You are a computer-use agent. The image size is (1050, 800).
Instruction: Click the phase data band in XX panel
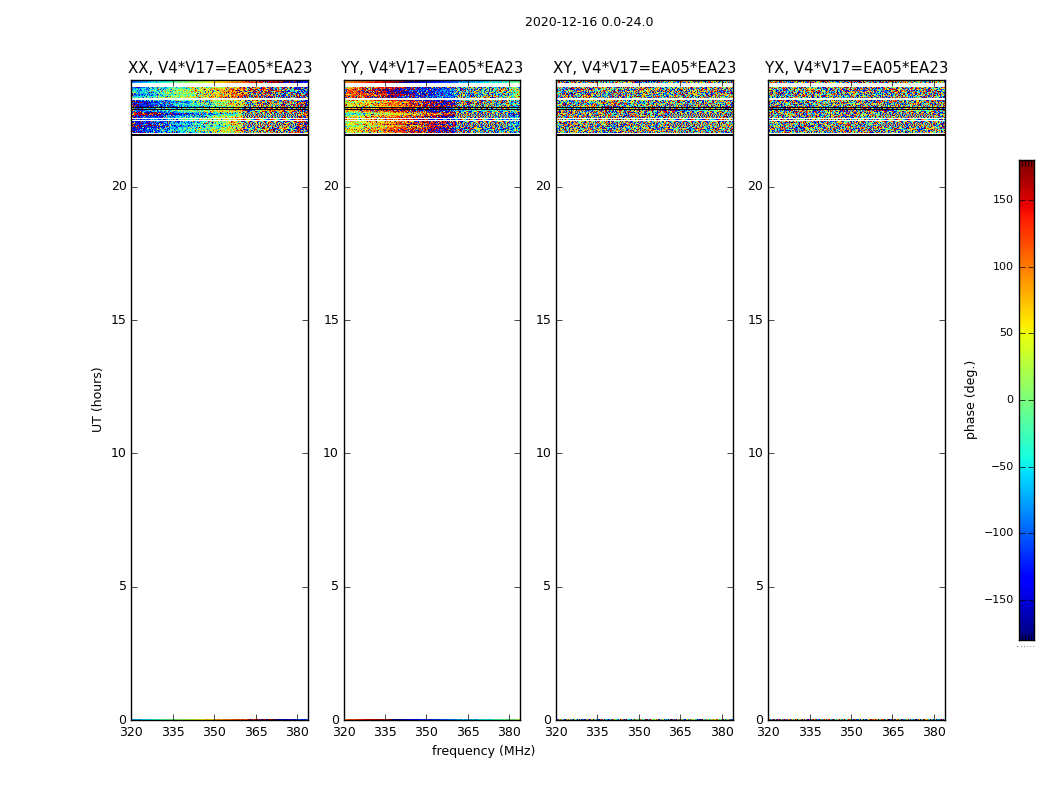coord(219,108)
